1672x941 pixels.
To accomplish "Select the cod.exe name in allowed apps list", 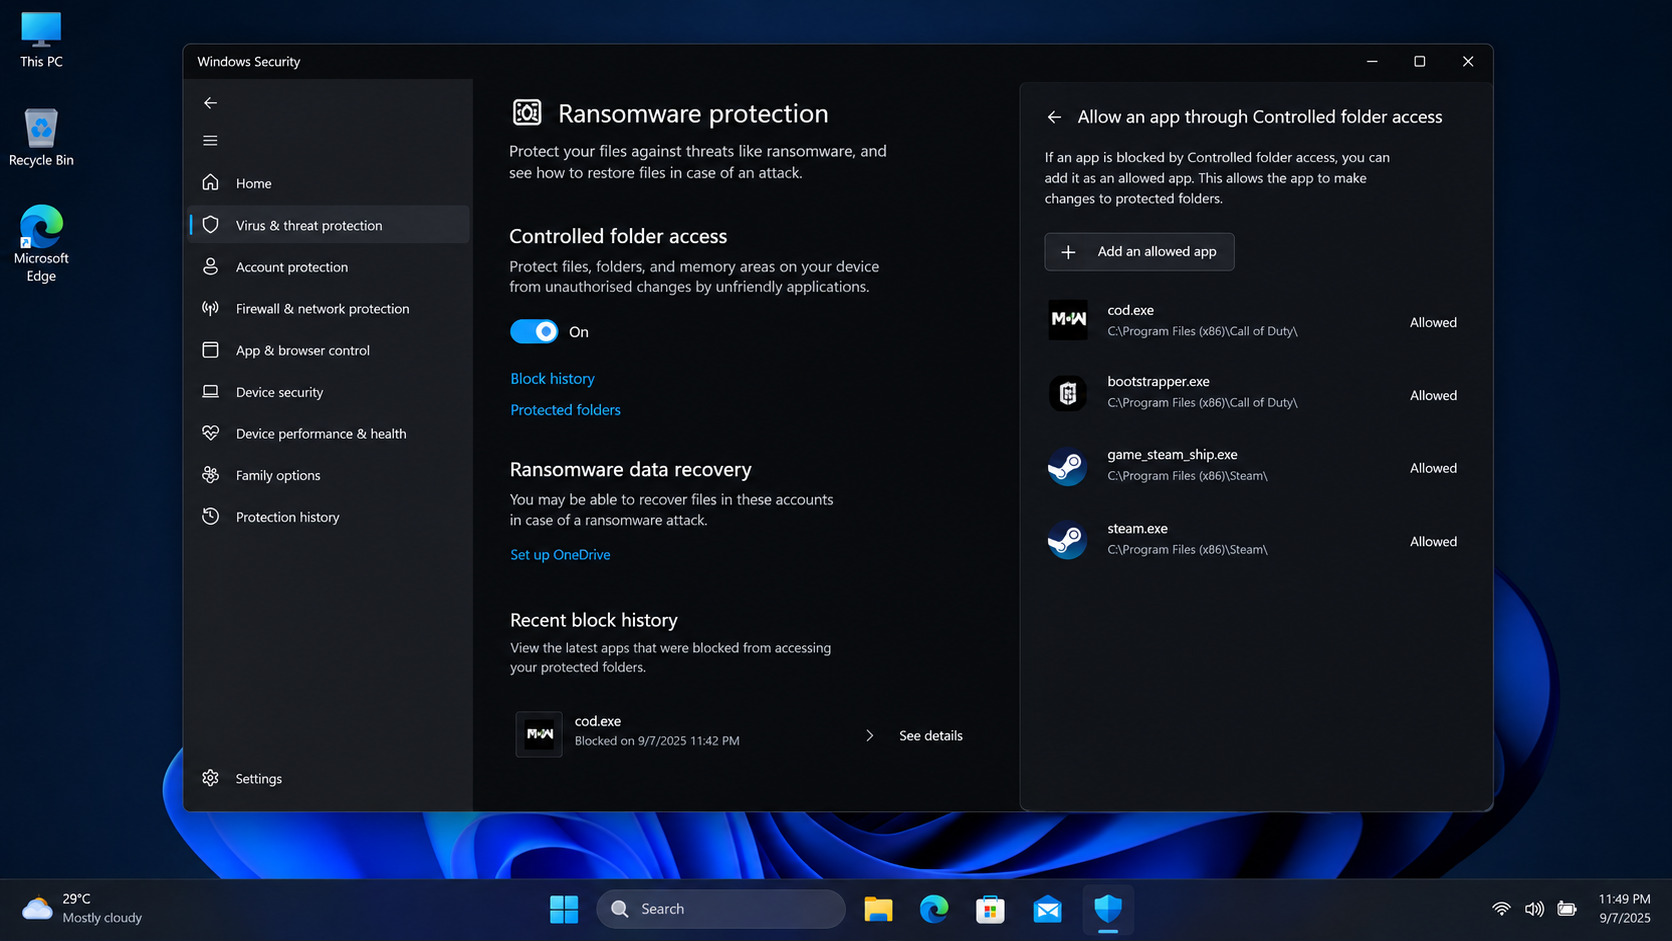I will 1130,310.
